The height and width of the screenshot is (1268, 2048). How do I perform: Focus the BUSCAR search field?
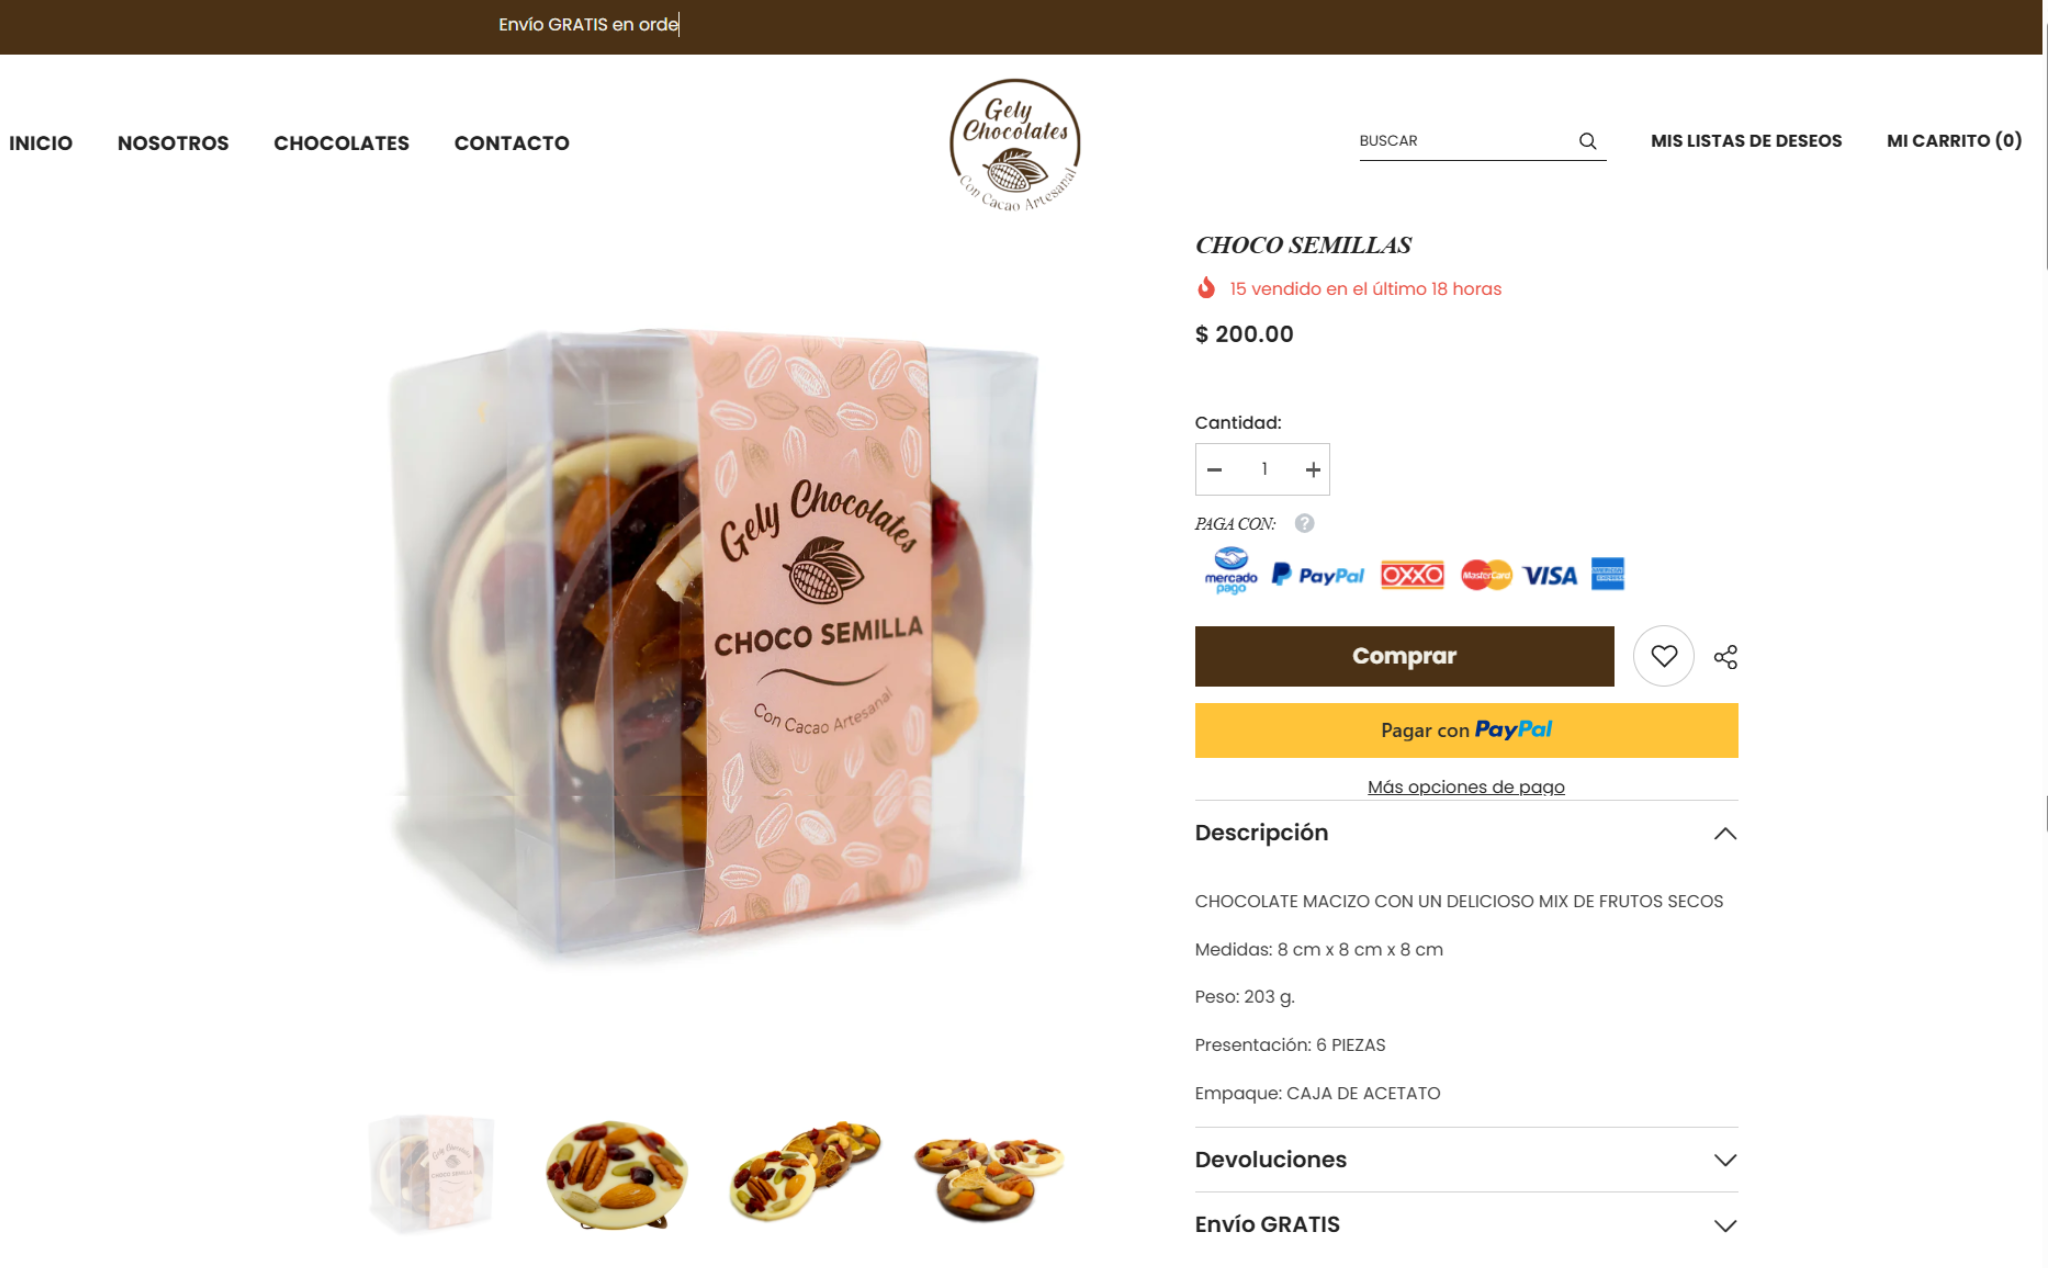pyautogui.click(x=1465, y=141)
